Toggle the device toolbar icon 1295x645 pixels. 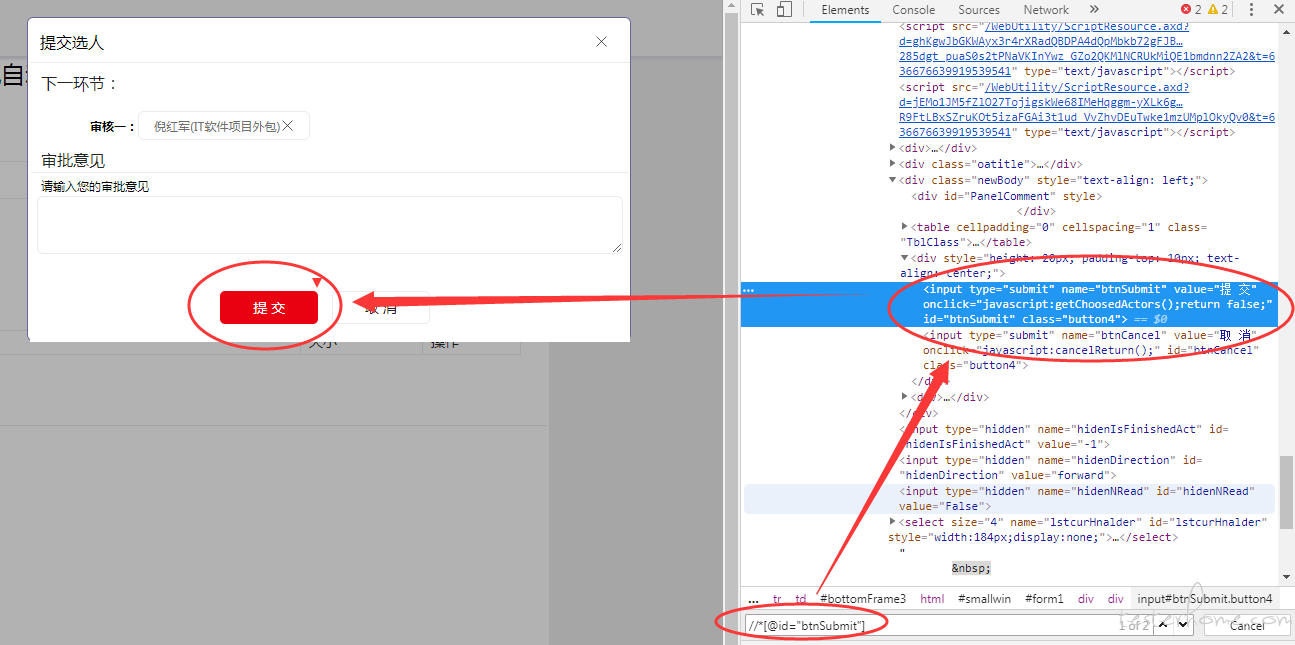pyautogui.click(x=784, y=10)
